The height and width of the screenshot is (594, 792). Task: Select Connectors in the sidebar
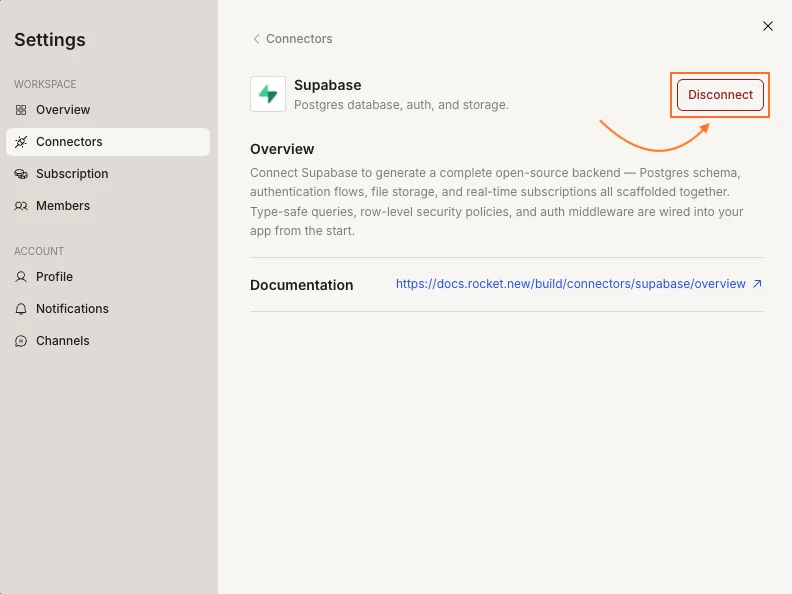pos(108,142)
